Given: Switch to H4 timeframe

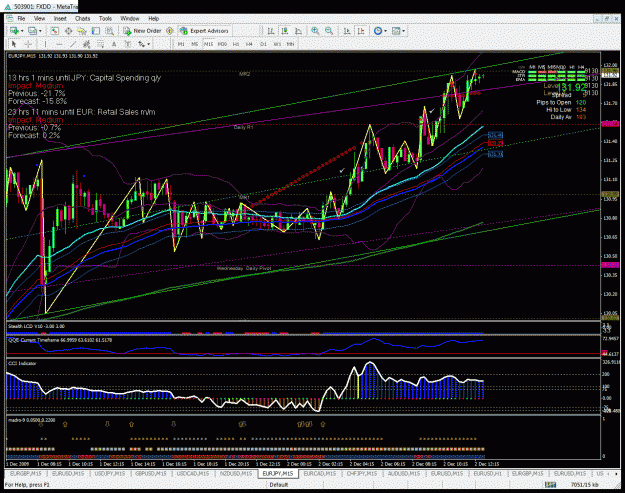Looking at the screenshot, I should [x=249, y=44].
